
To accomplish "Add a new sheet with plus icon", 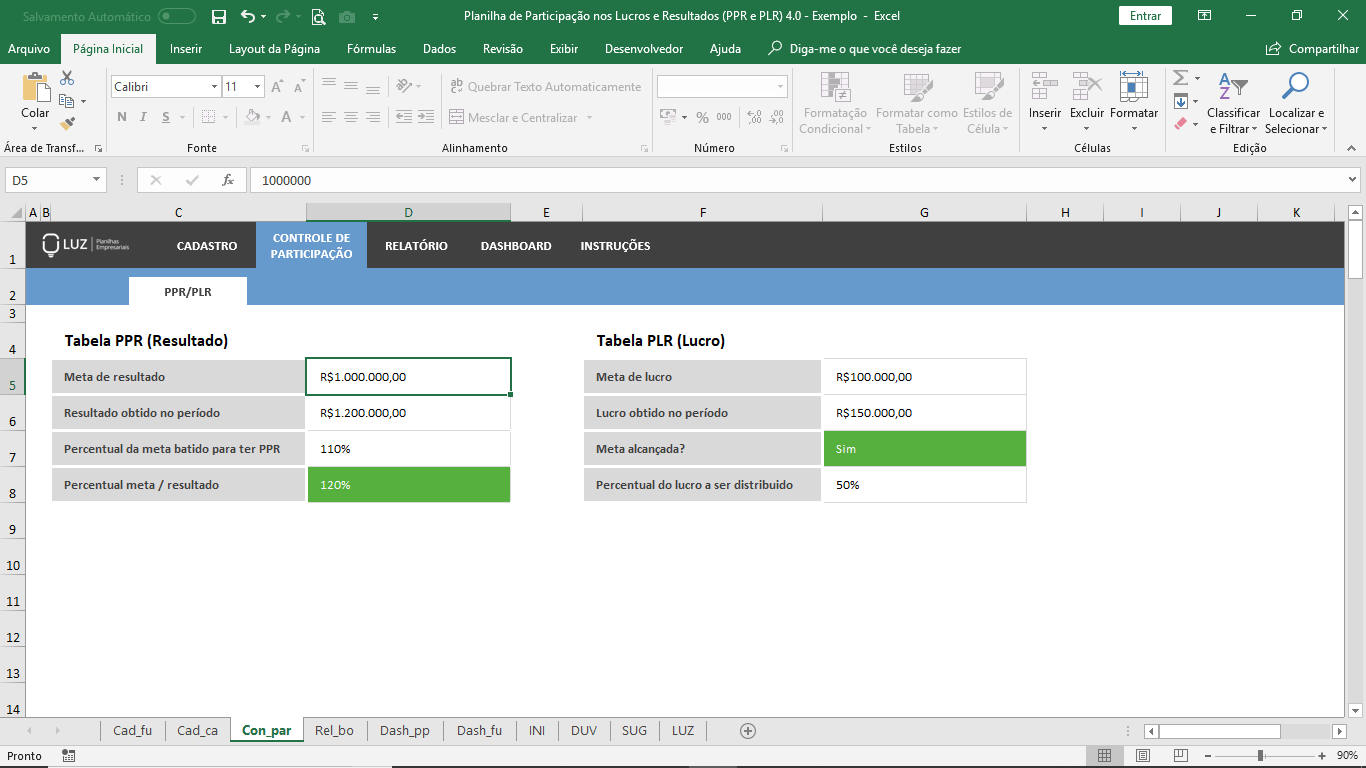I will point(747,731).
